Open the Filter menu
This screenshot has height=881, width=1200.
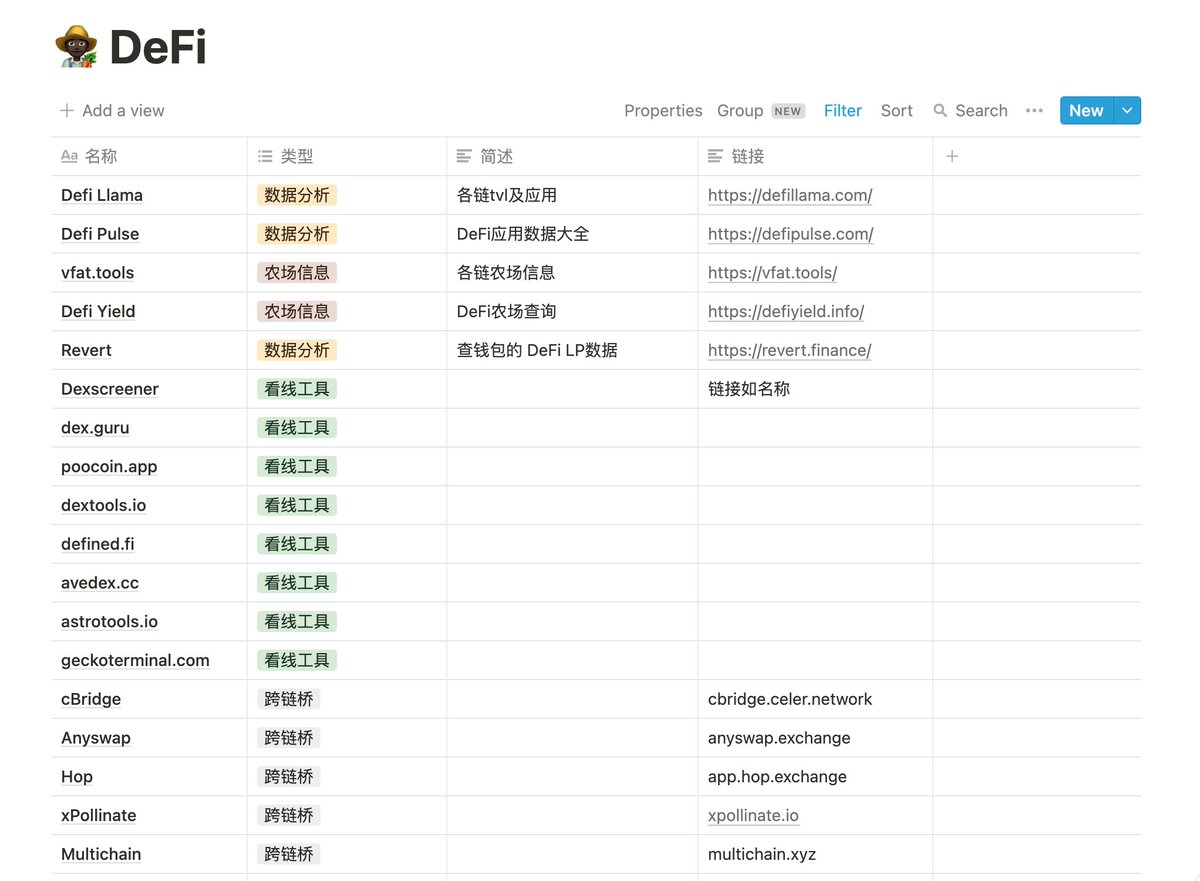pyautogui.click(x=842, y=111)
